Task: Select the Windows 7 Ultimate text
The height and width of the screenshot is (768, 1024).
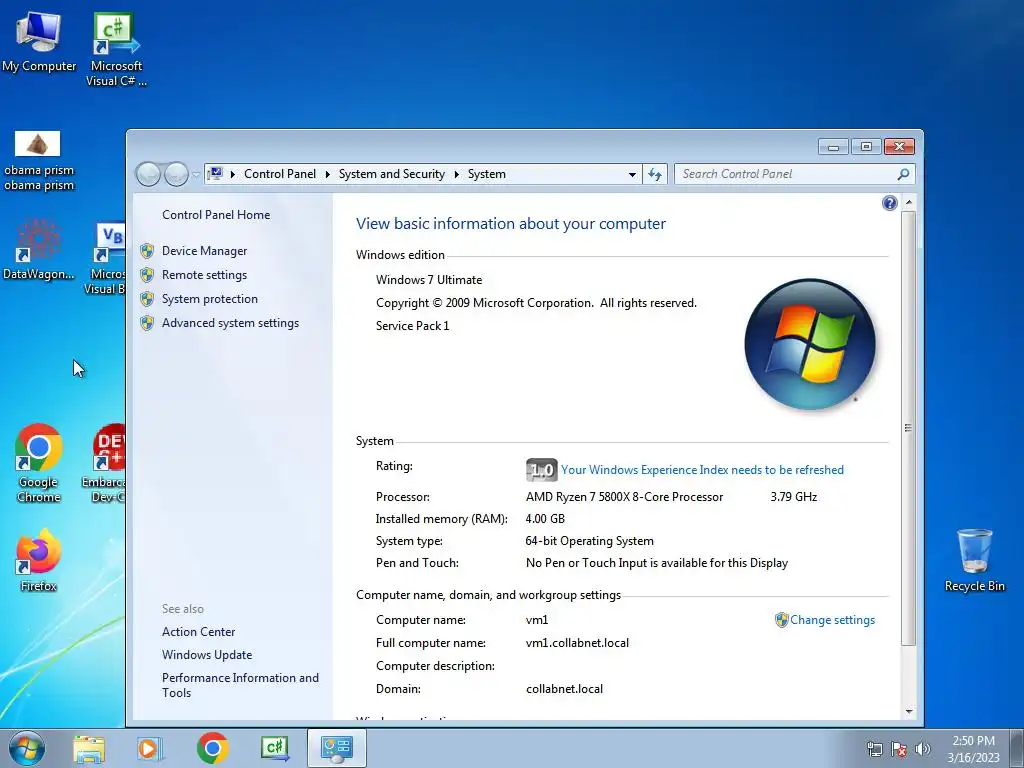Action: (x=429, y=280)
